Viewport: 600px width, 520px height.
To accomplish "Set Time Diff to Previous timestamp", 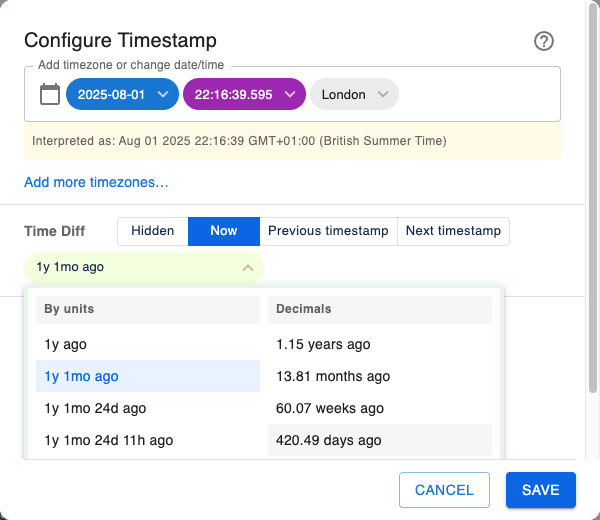I will point(328,231).
